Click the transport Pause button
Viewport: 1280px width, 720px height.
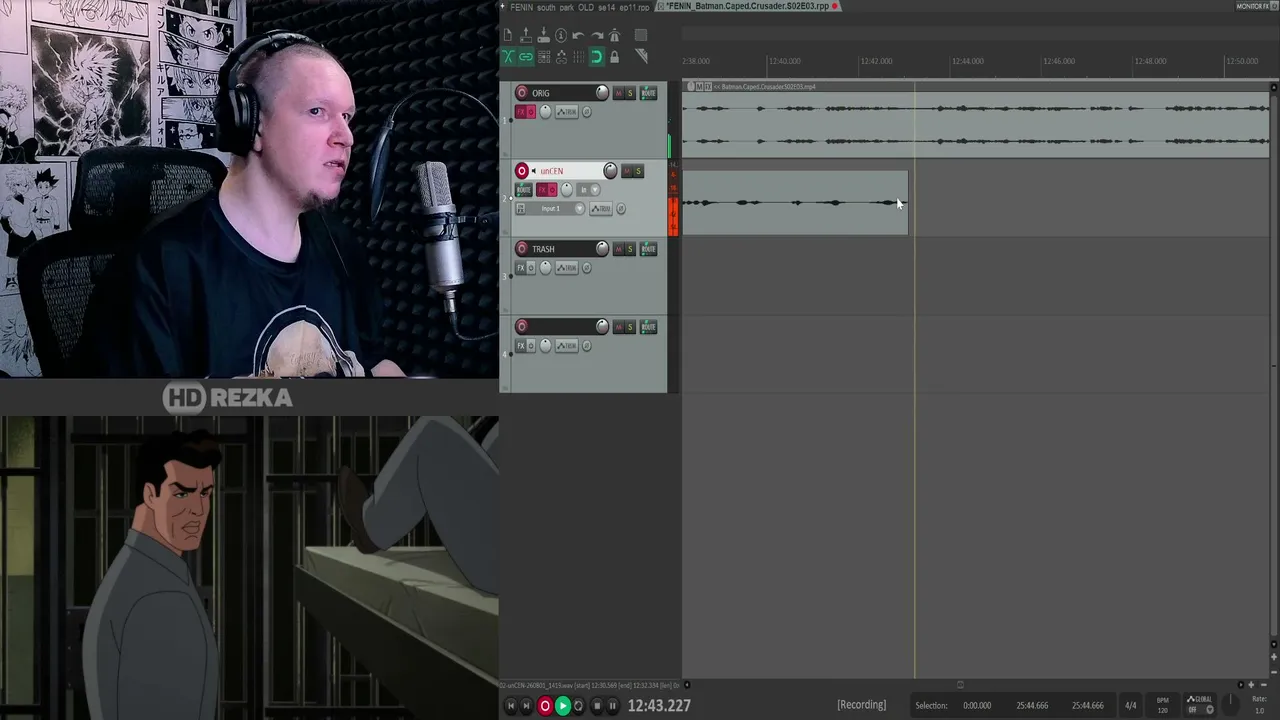pos(613,706)
